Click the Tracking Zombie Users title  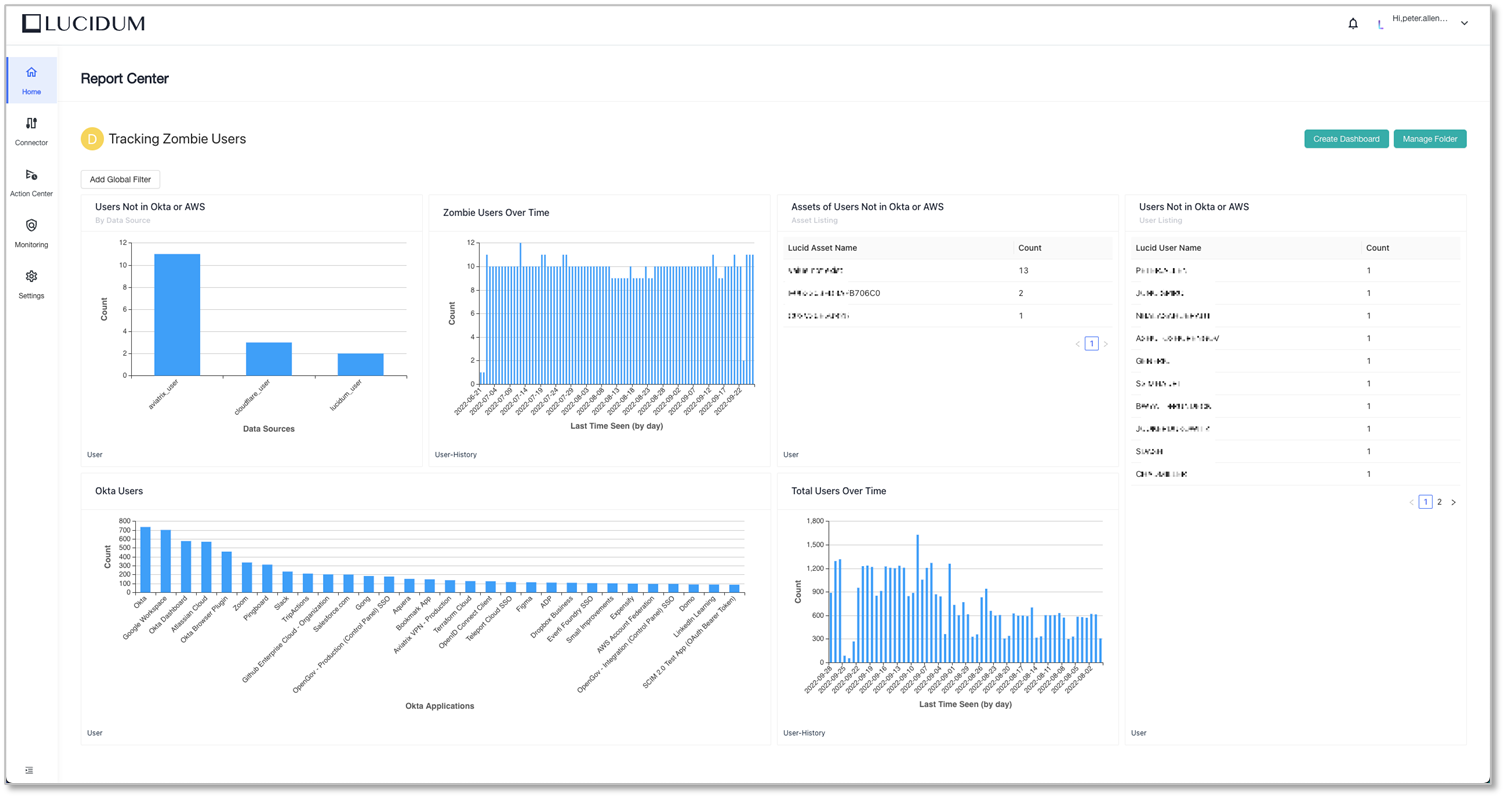177,139
